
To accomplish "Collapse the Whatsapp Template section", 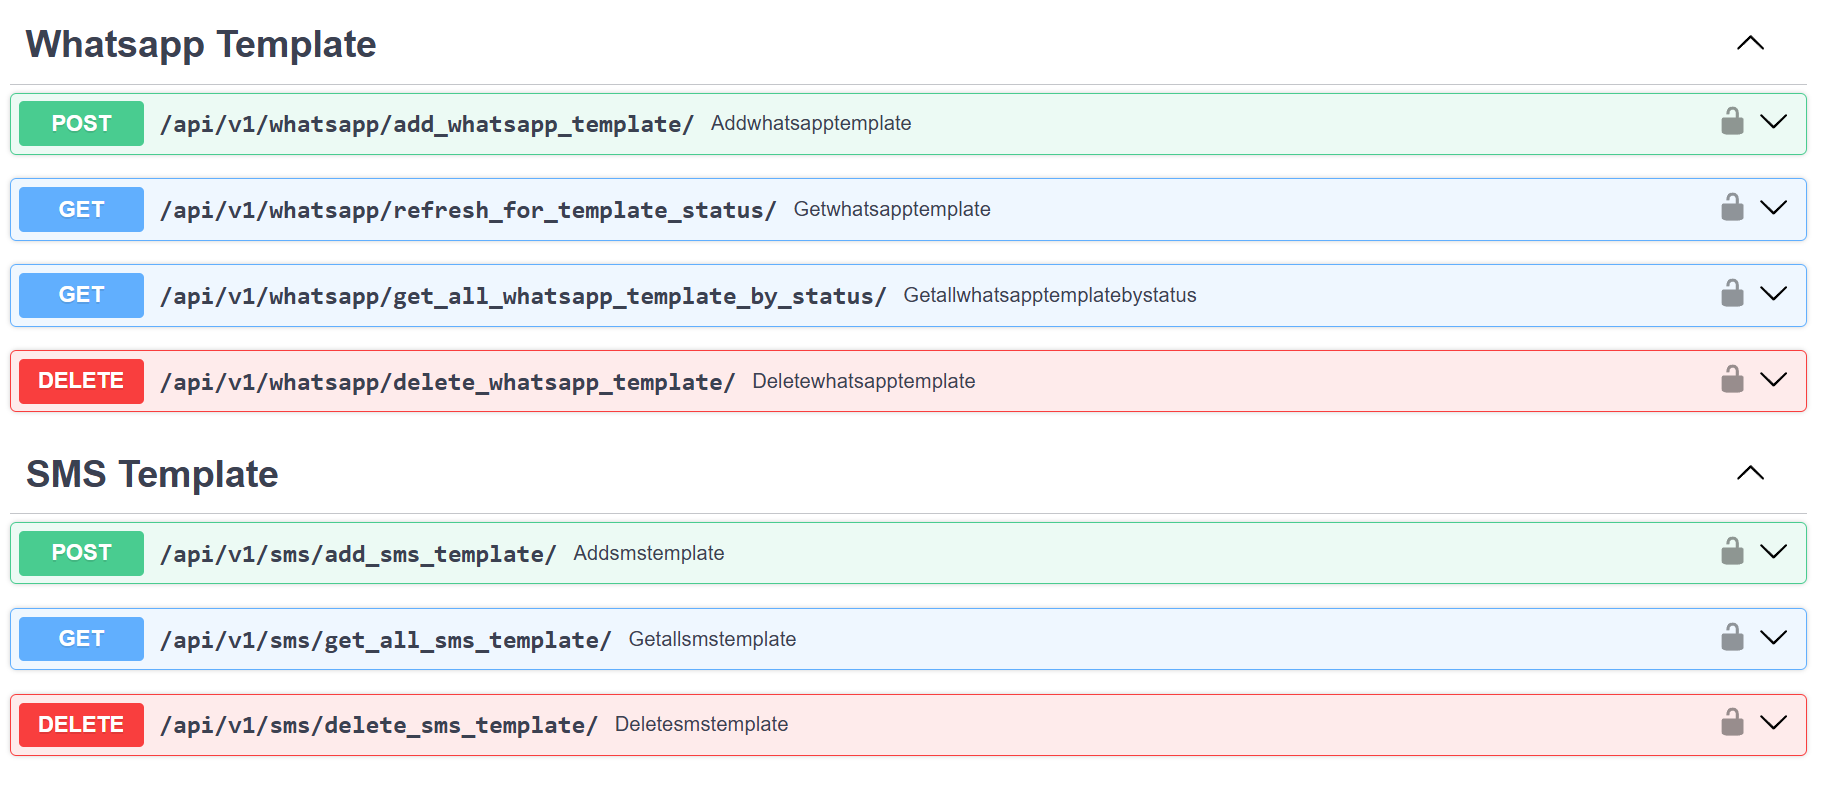I will 1750,43.
